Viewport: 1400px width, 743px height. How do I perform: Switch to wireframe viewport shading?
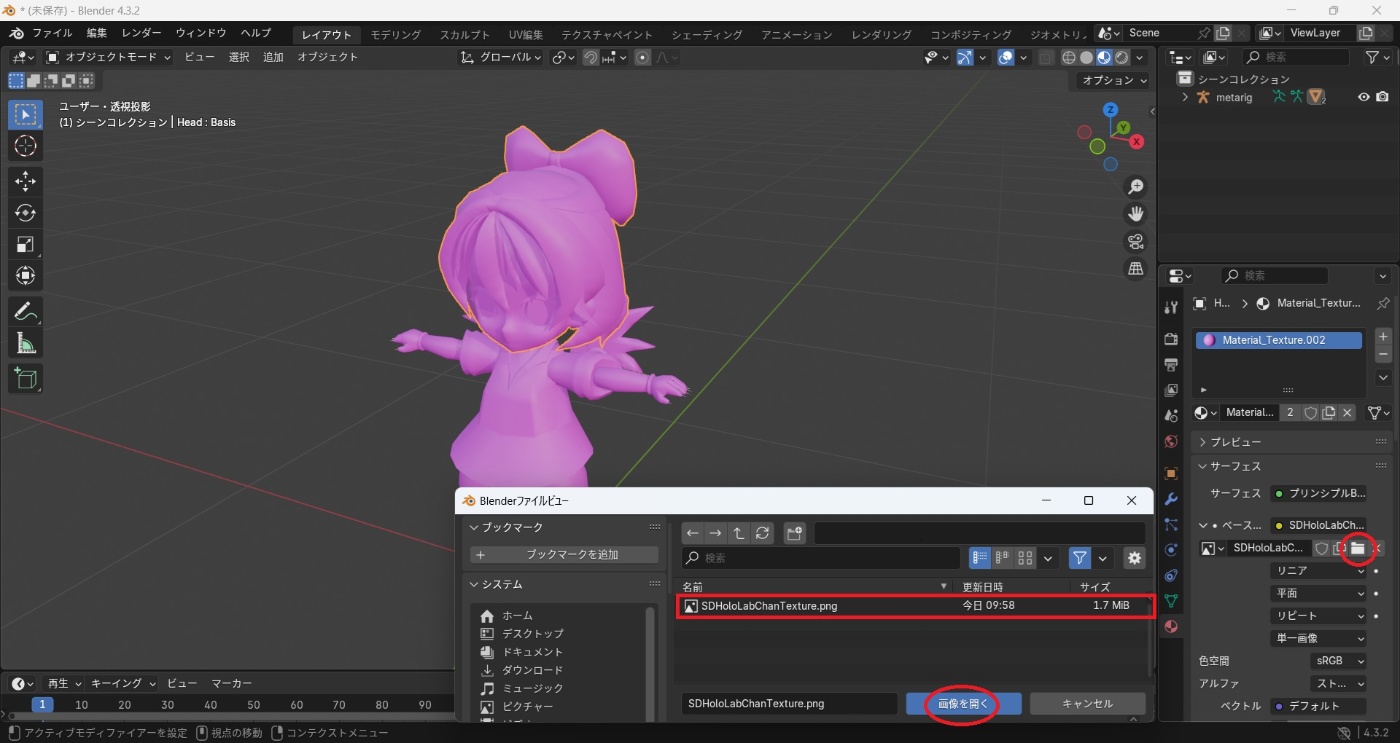tap(1069, 58)
